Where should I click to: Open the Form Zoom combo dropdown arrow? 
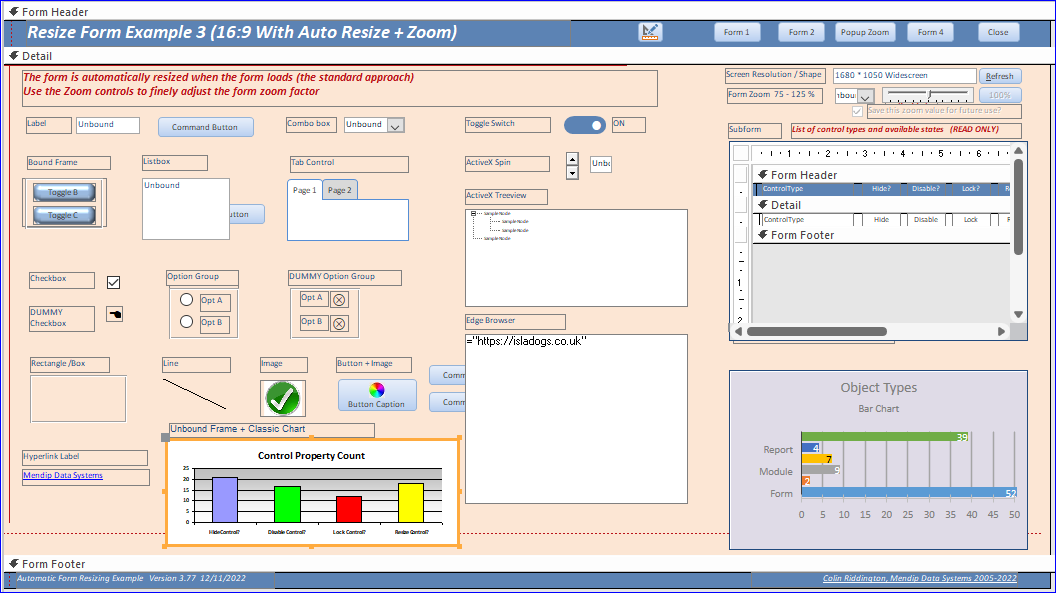[865, 96]
